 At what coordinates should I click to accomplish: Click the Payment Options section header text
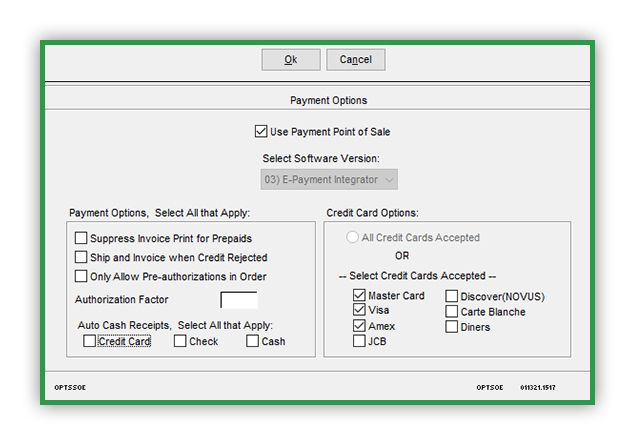tap(328, 100)
